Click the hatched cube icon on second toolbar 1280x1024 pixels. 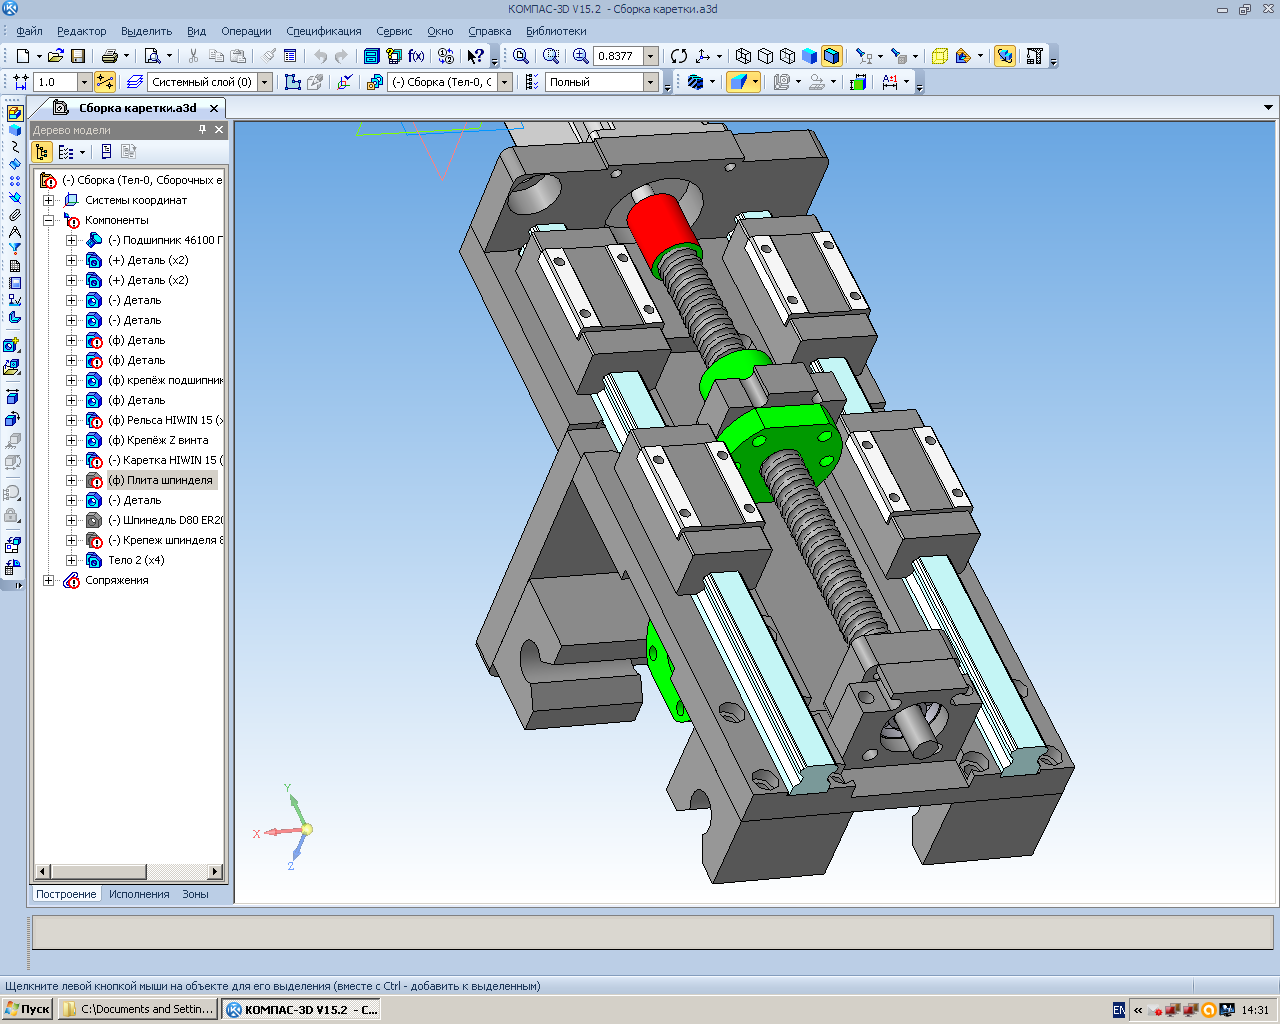tap(696, 82)
